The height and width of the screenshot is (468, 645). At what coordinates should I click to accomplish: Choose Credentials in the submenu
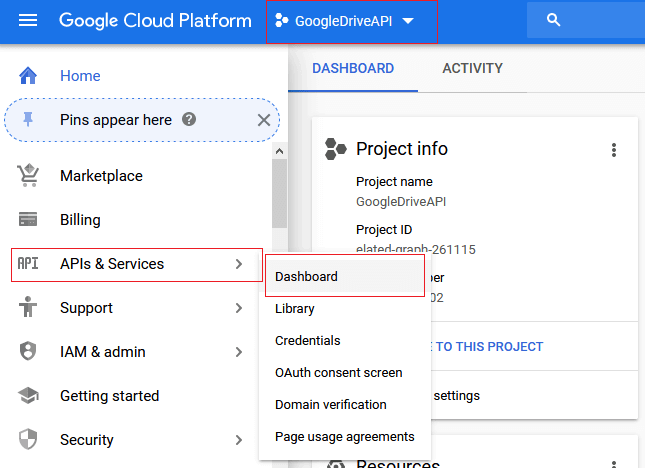click(307, 341)
